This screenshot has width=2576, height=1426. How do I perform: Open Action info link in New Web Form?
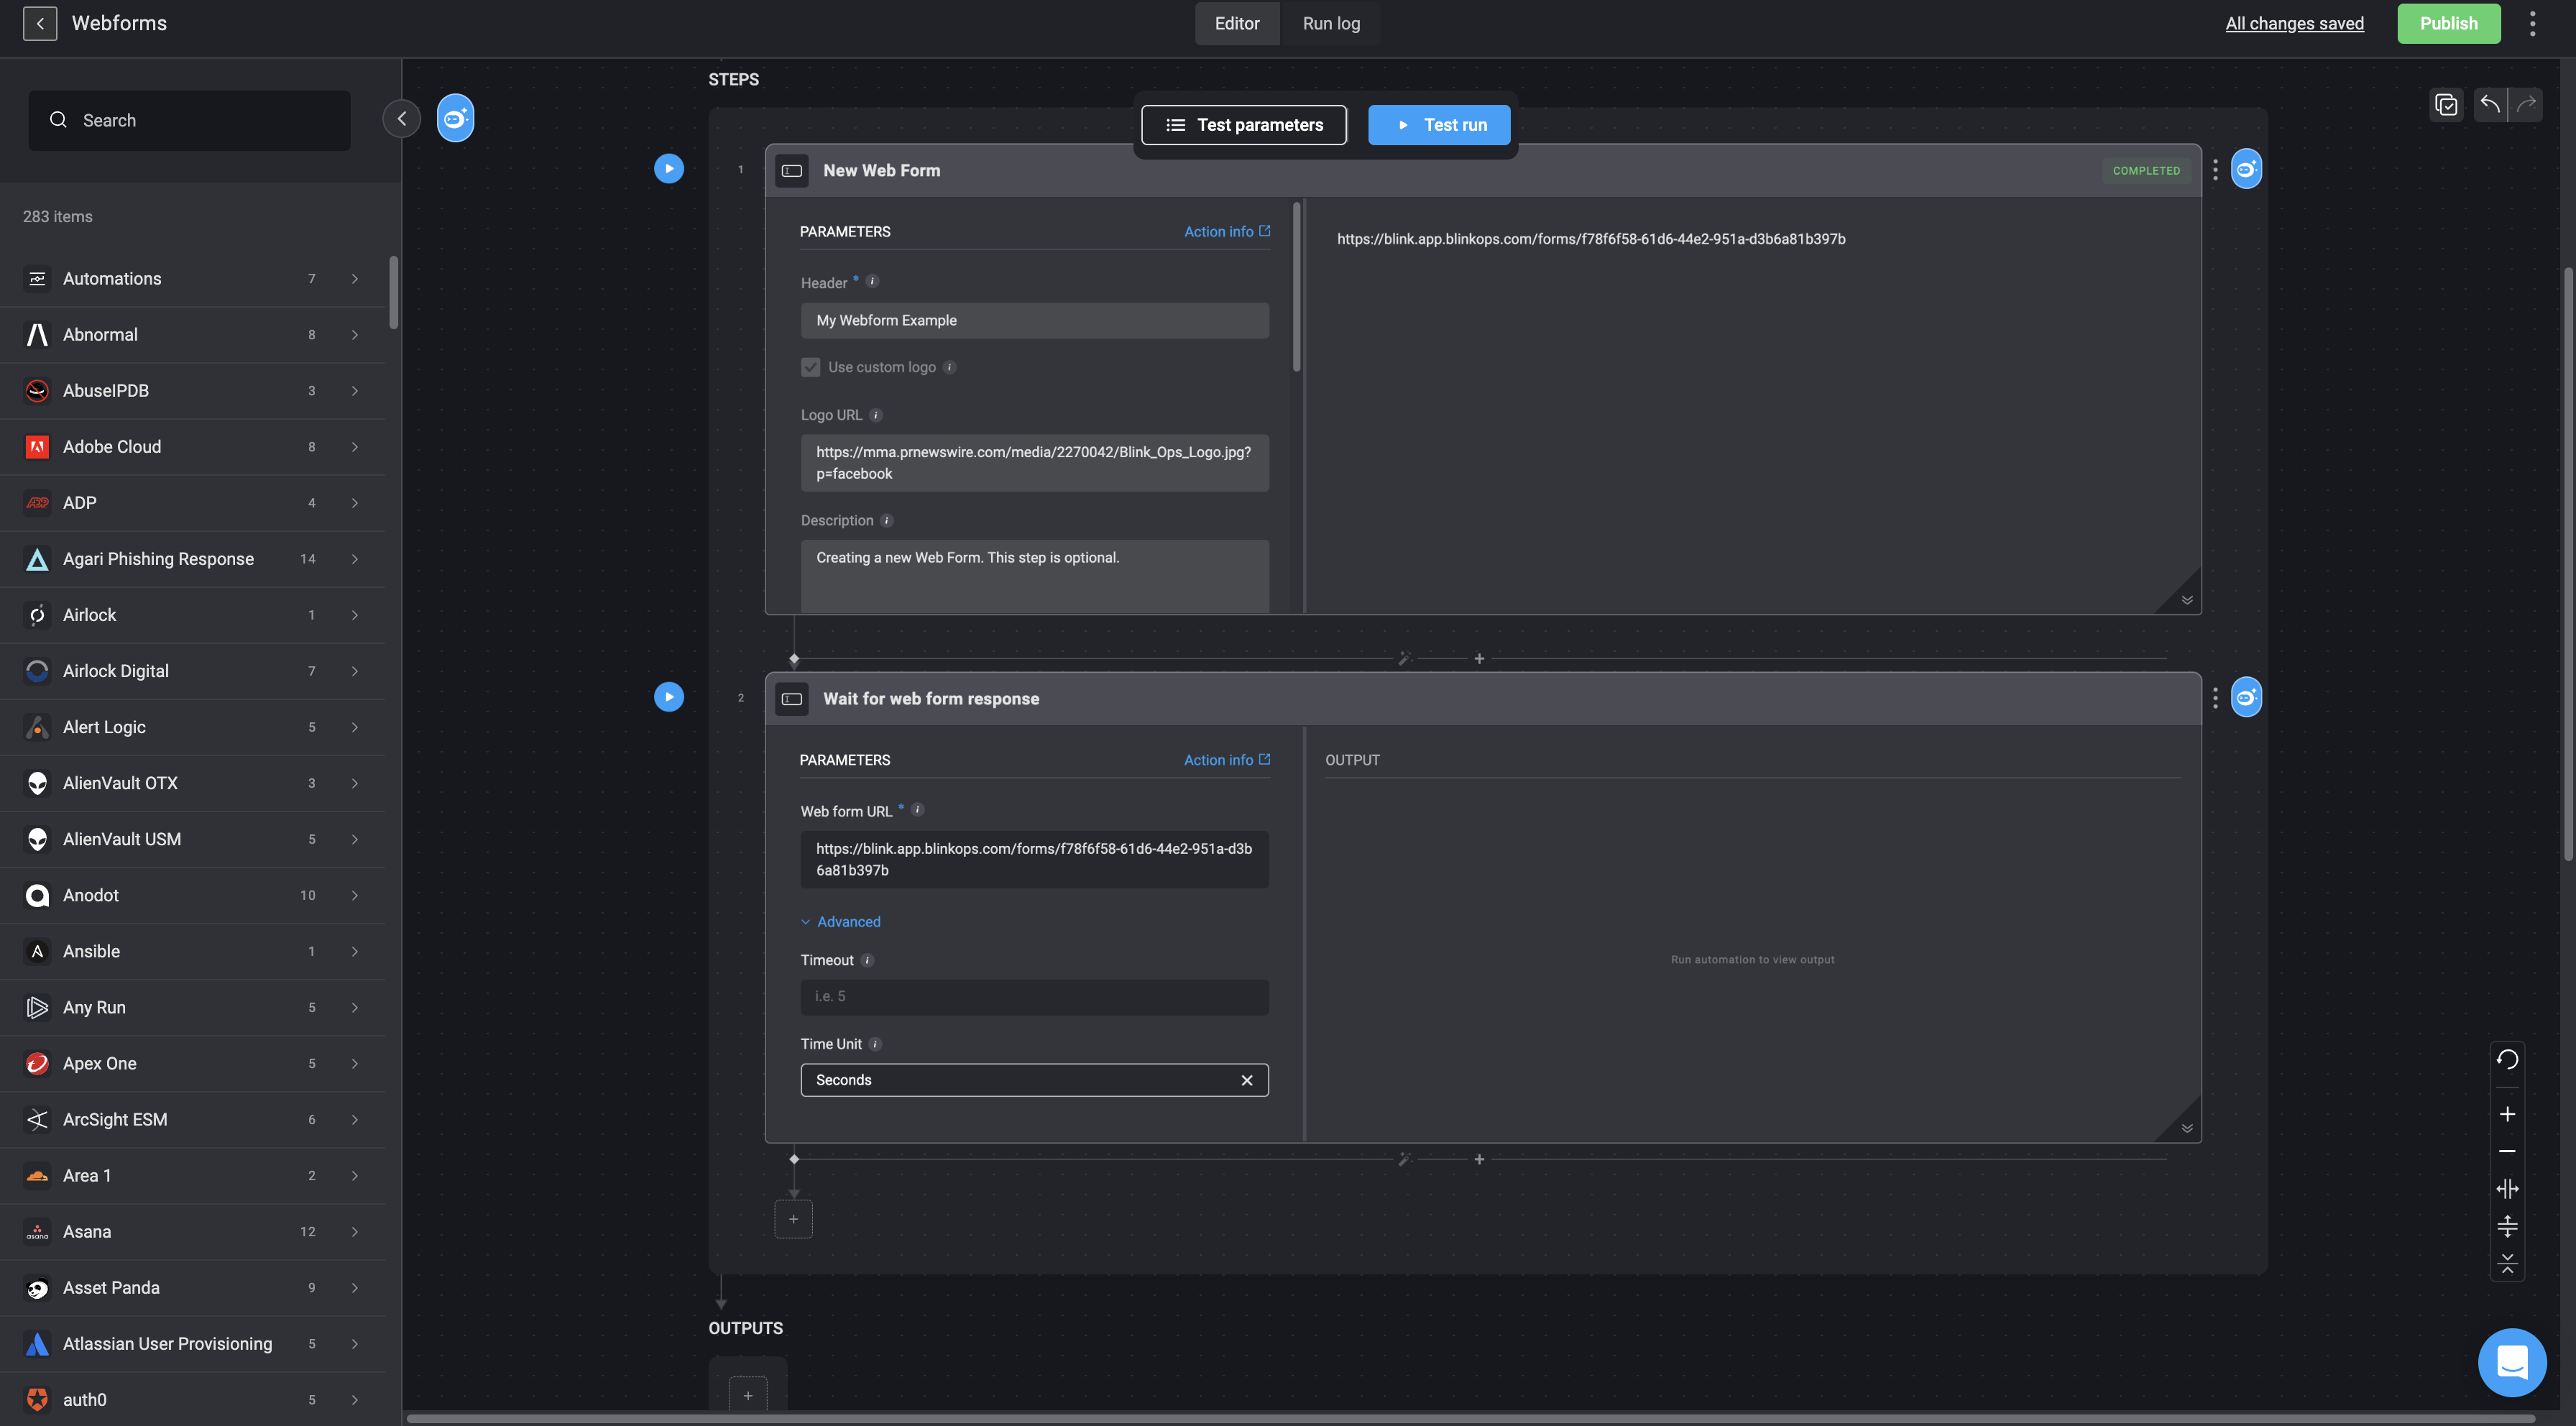point(1227,231)
